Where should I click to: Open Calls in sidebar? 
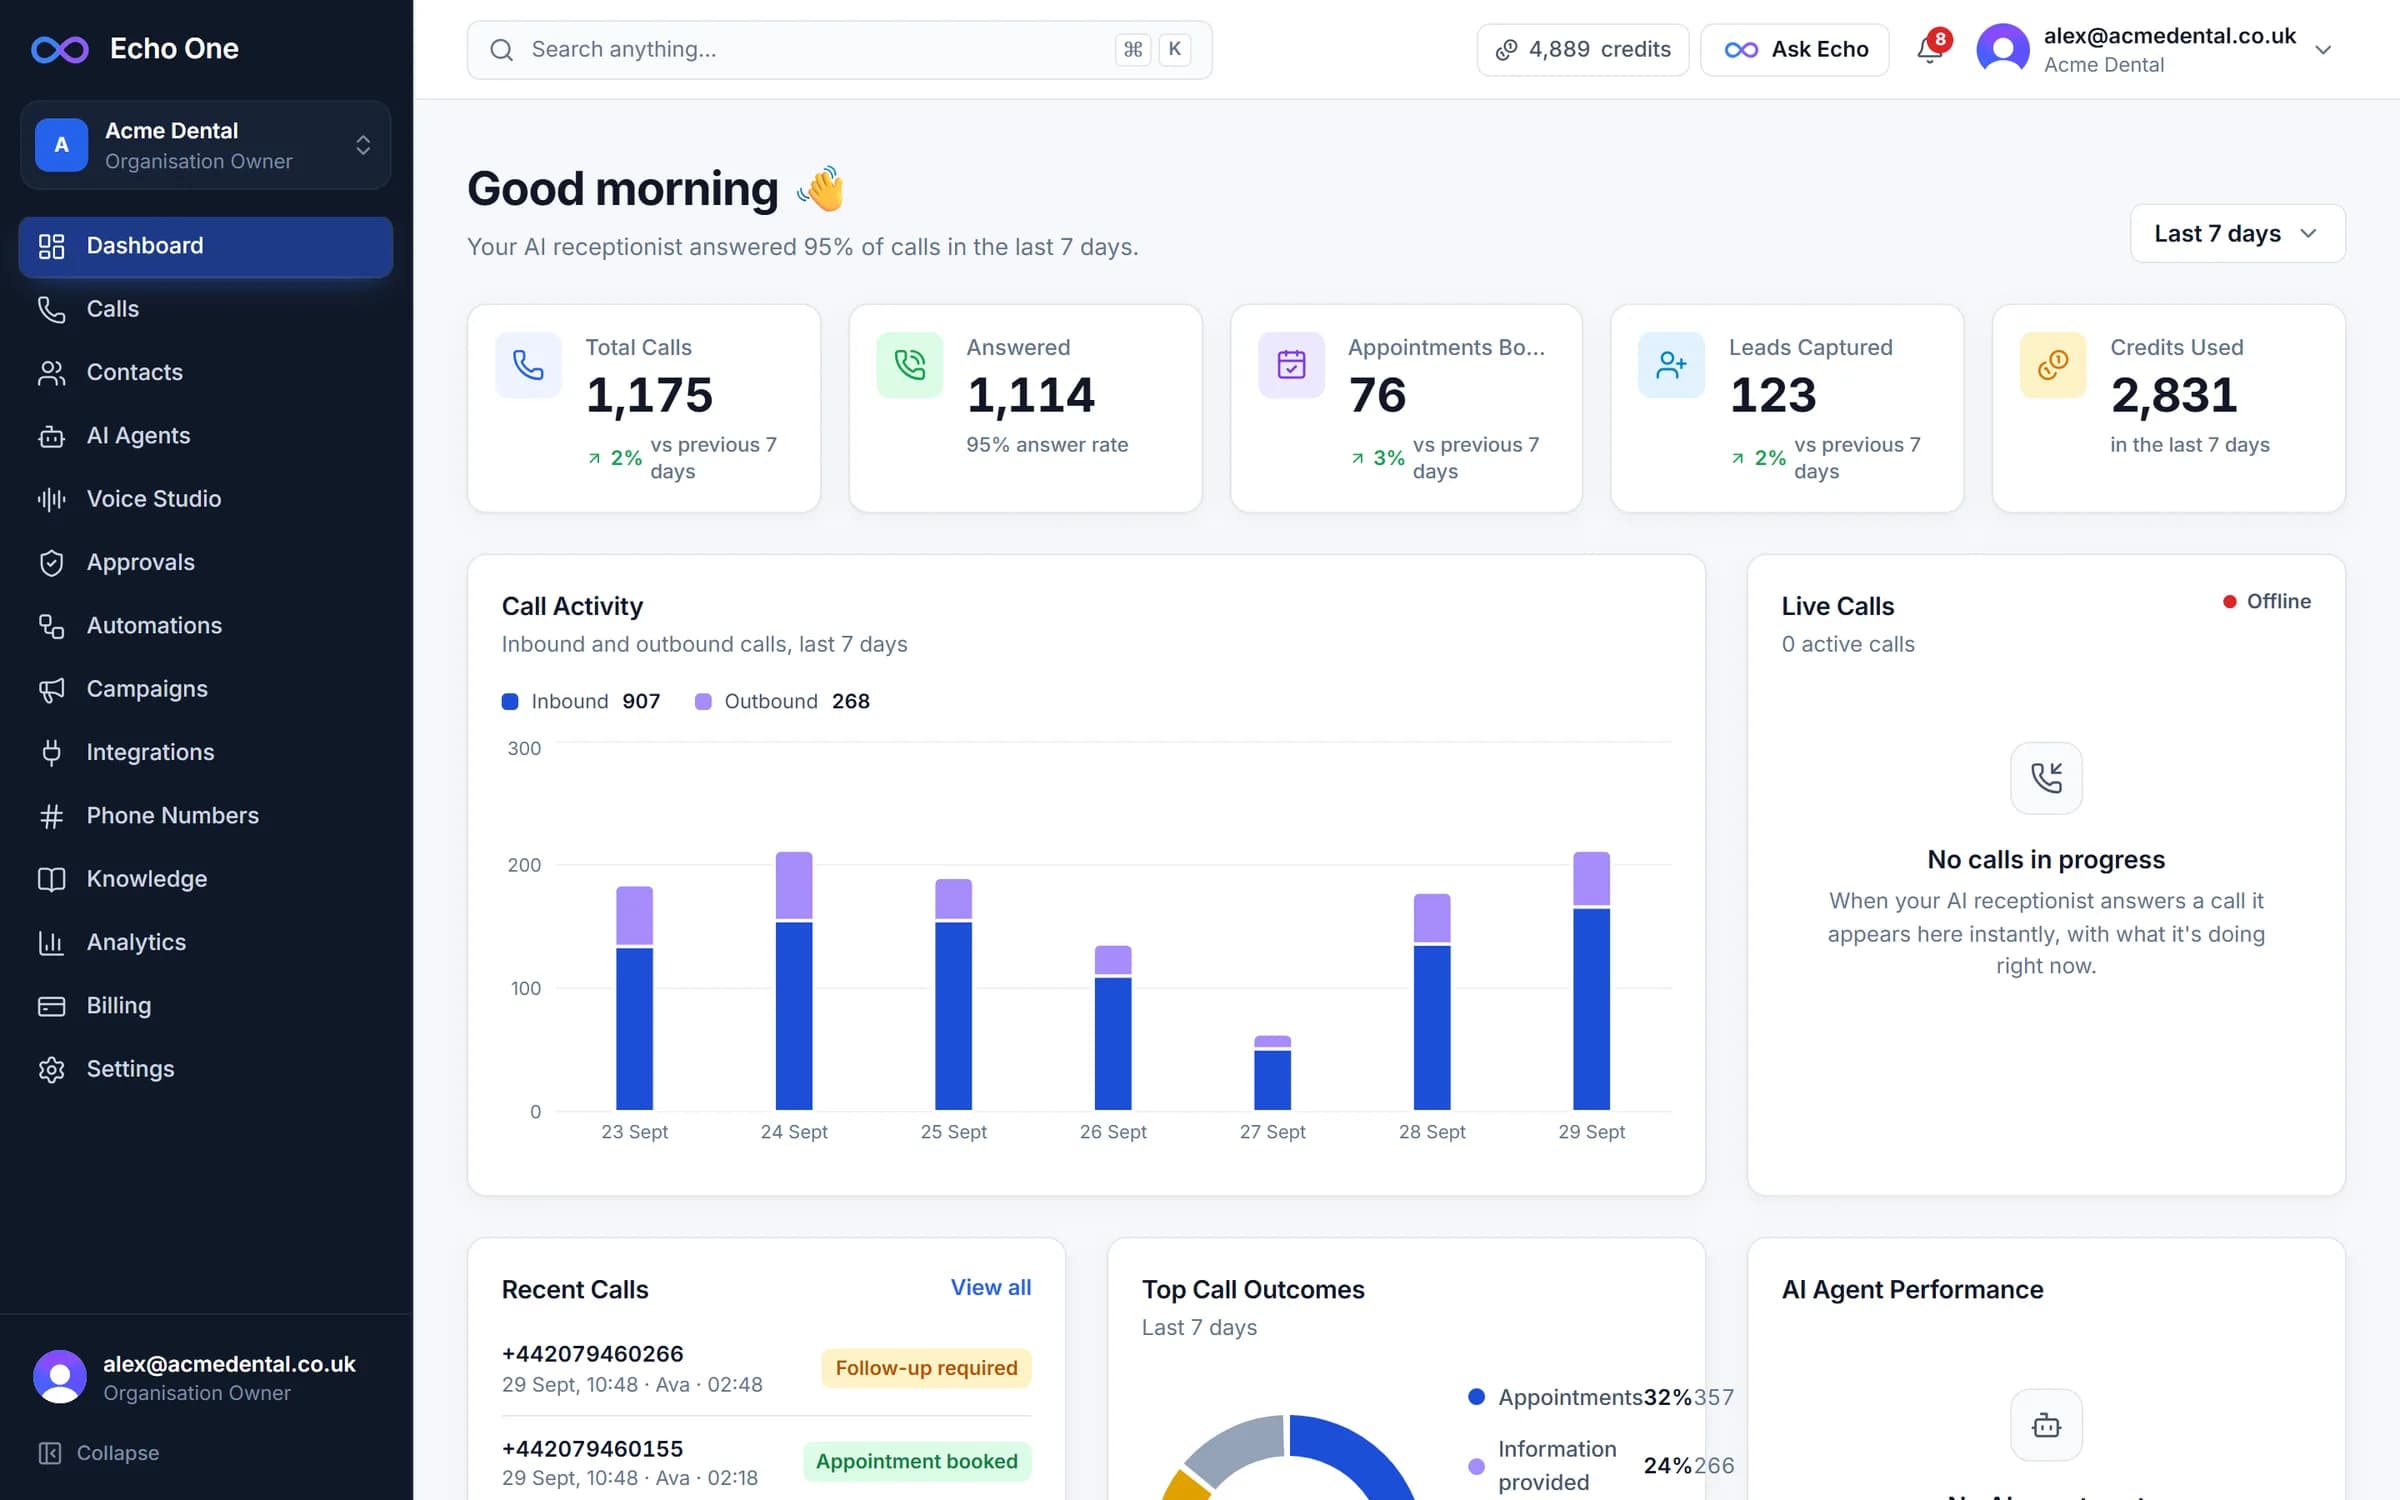click(x=205, y=309)
